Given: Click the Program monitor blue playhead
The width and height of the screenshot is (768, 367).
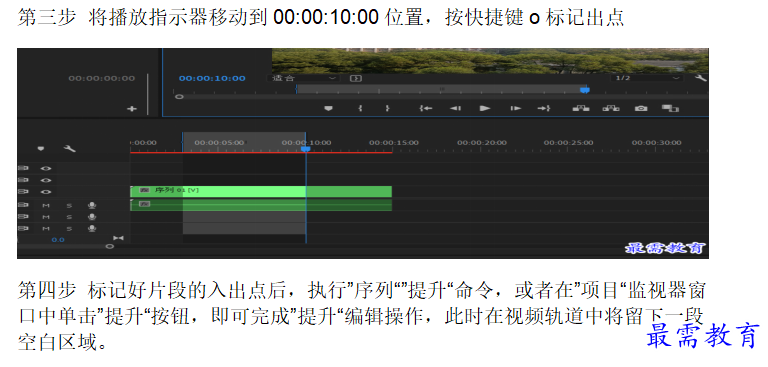Looking at the screenshot, I should pyautogui.click(x=584, y=90).
